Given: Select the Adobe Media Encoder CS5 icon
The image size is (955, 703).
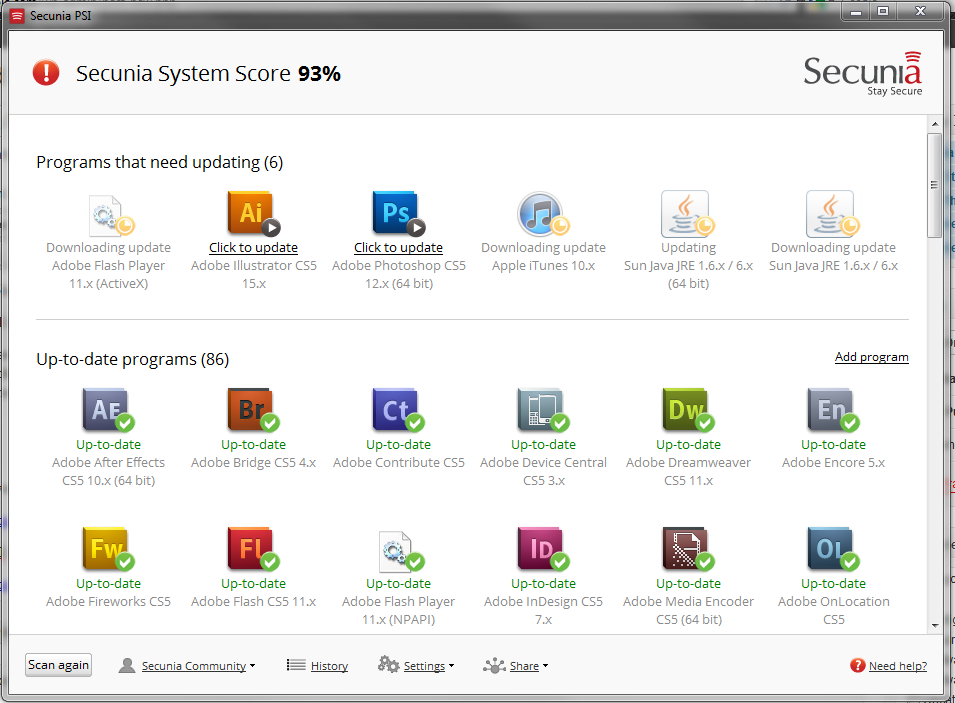Looking at the screenshot, I should pyautogui.click(x=688, y=549).
